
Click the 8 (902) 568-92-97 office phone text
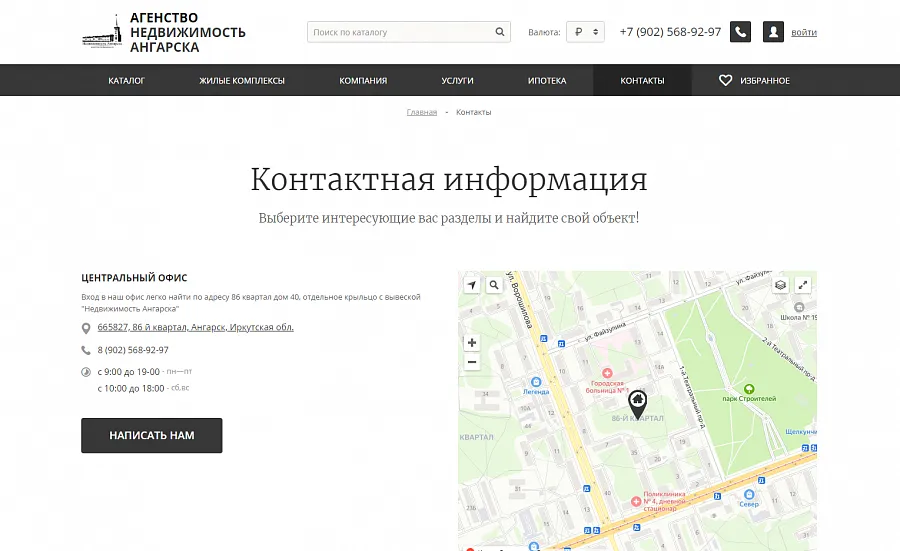pyautogui.click(x=133, y=350)
